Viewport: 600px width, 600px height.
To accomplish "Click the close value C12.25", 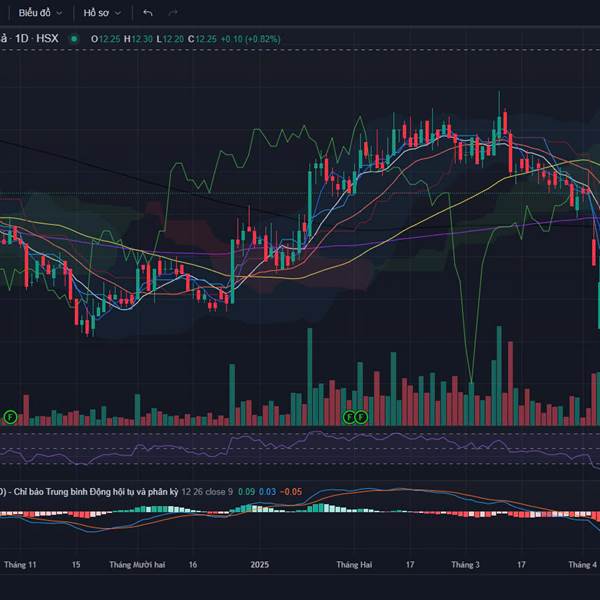I will coord(202,39).
